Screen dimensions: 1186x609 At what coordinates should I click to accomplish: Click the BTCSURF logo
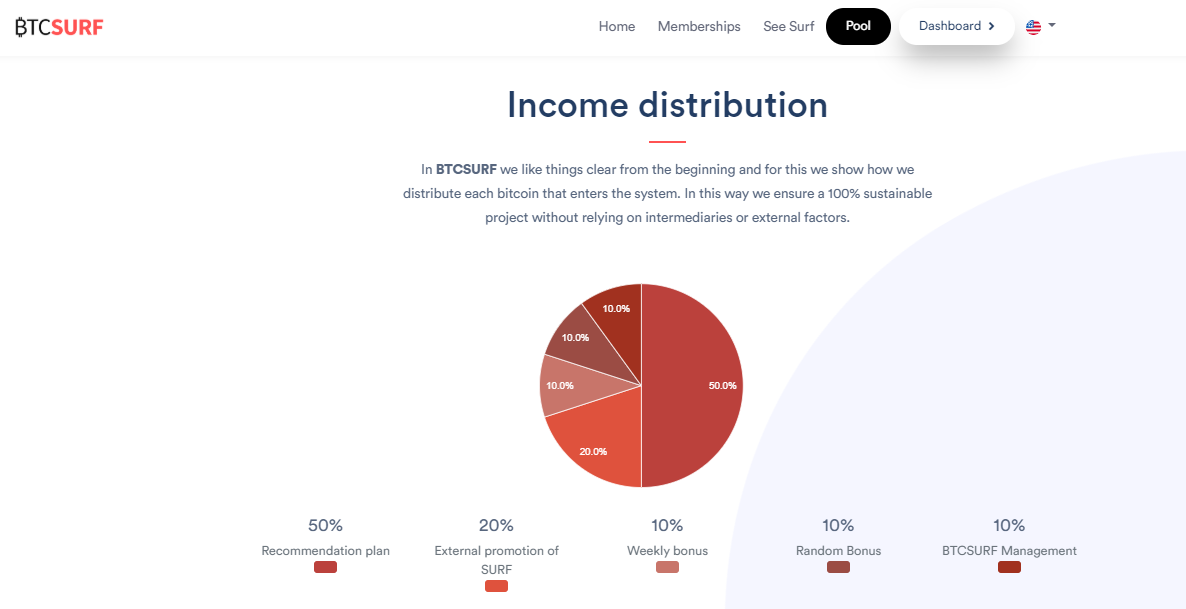coord(59,27)
